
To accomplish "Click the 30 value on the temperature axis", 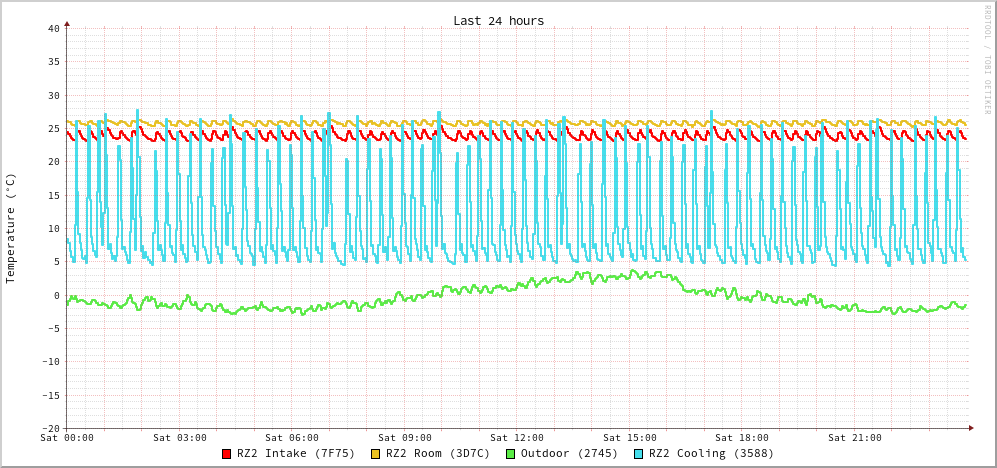I will (53, 95).
